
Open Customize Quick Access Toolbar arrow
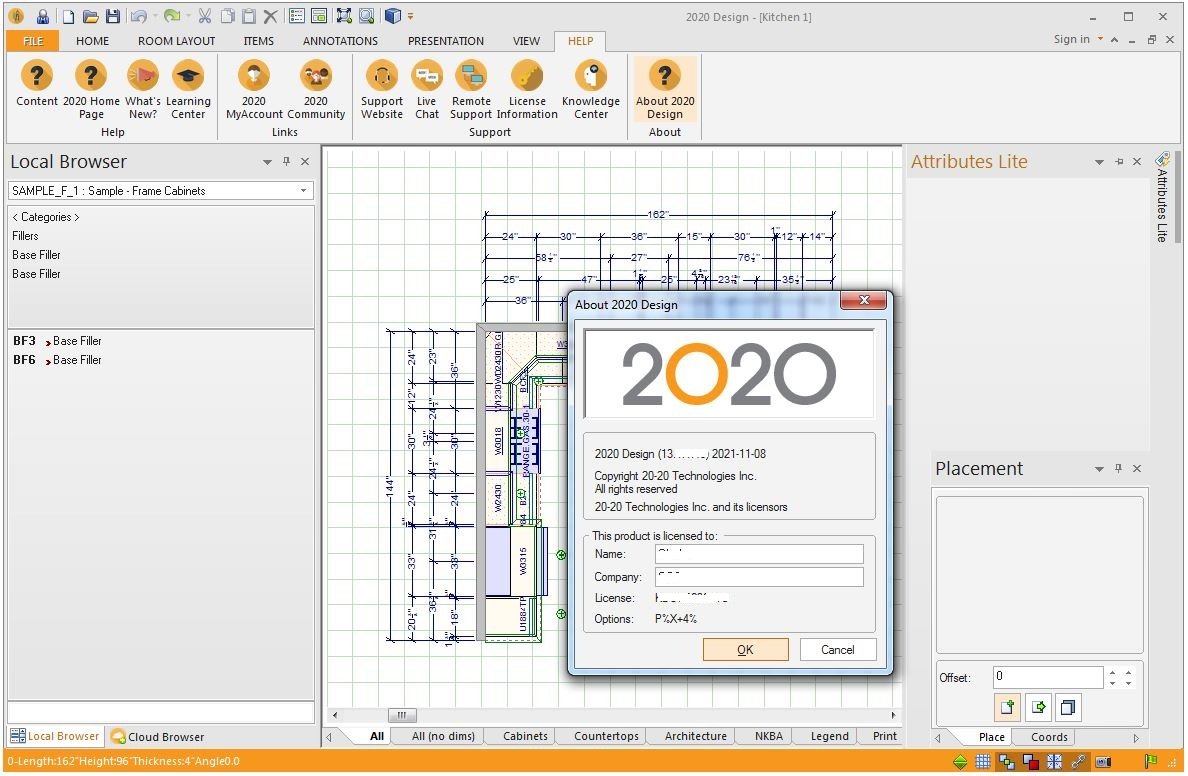pos(411,16)
